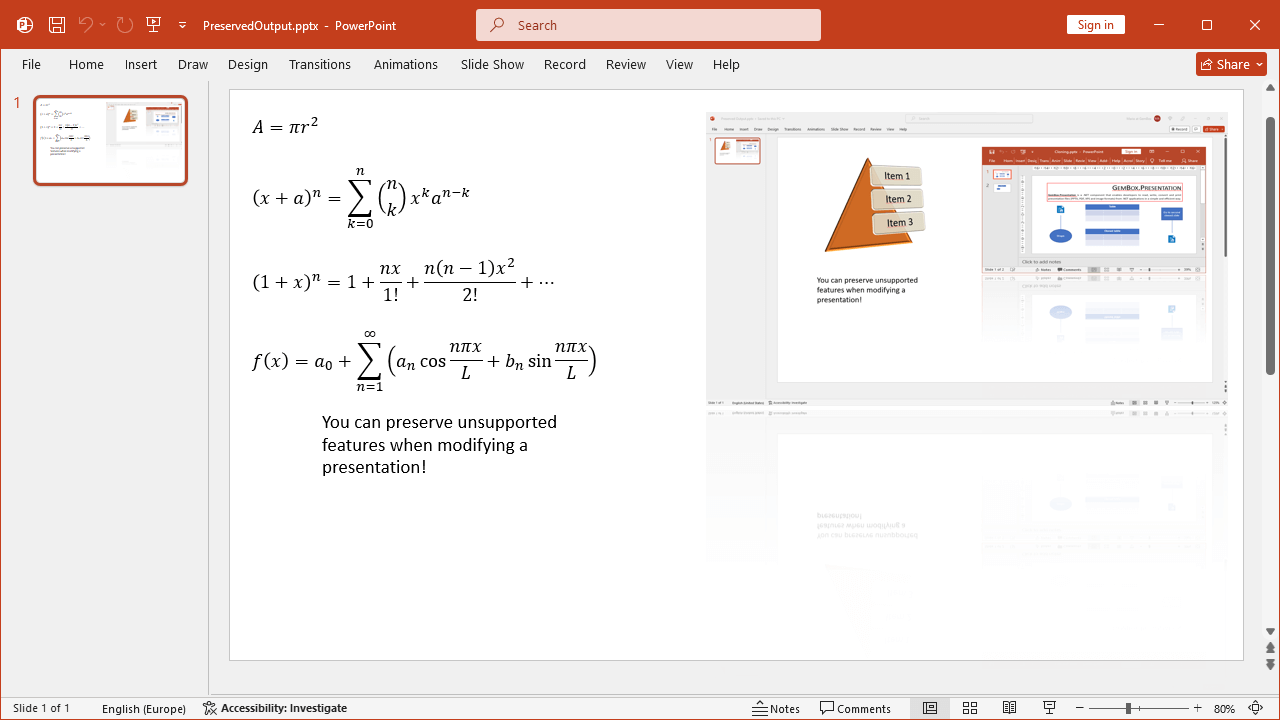Click Accessibility: Investigate in status bar
1280x720 pixels.
pyautogui.click(x=275, y=708)
